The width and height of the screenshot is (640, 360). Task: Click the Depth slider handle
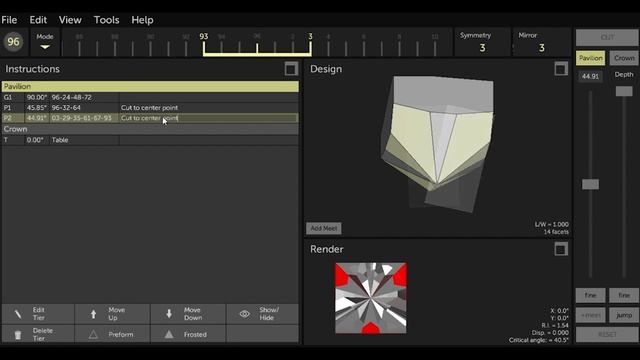(624, 91)
